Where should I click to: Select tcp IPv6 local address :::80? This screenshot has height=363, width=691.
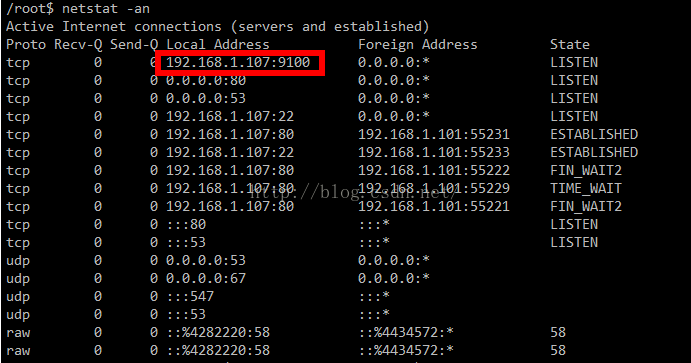[x=187, y=225]
